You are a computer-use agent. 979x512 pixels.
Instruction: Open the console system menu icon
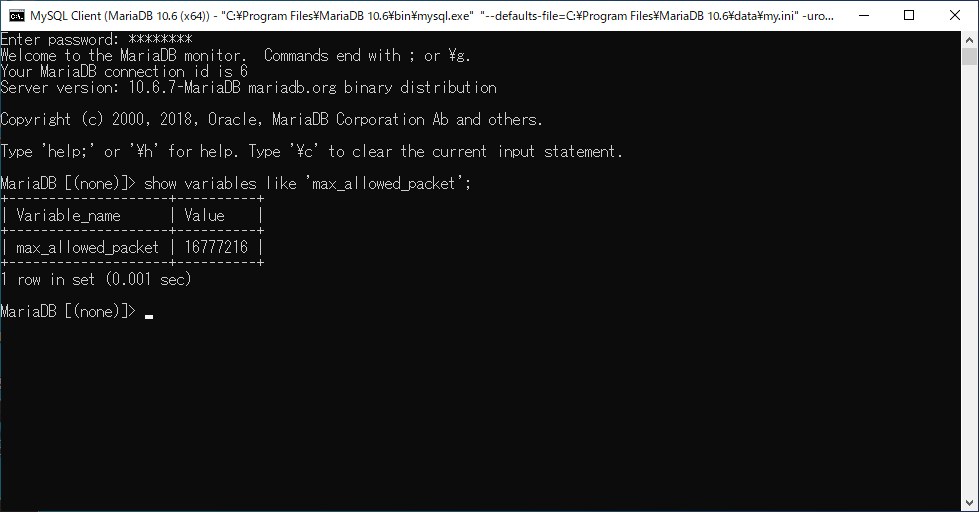tap(17, 16)
